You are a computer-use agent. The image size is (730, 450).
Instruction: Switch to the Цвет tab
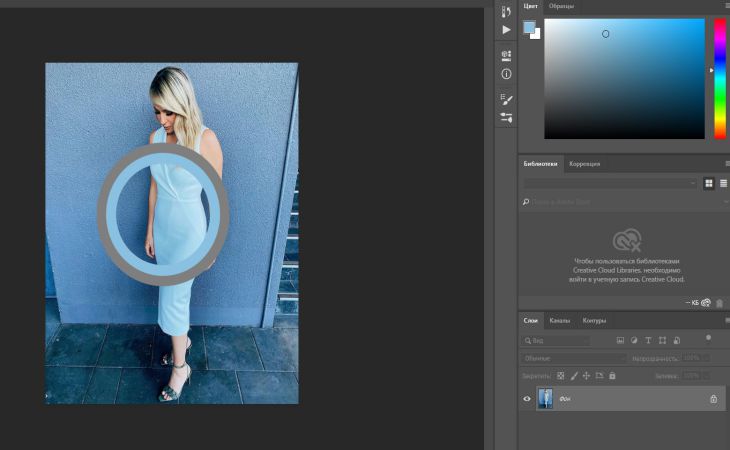[530, 6]
